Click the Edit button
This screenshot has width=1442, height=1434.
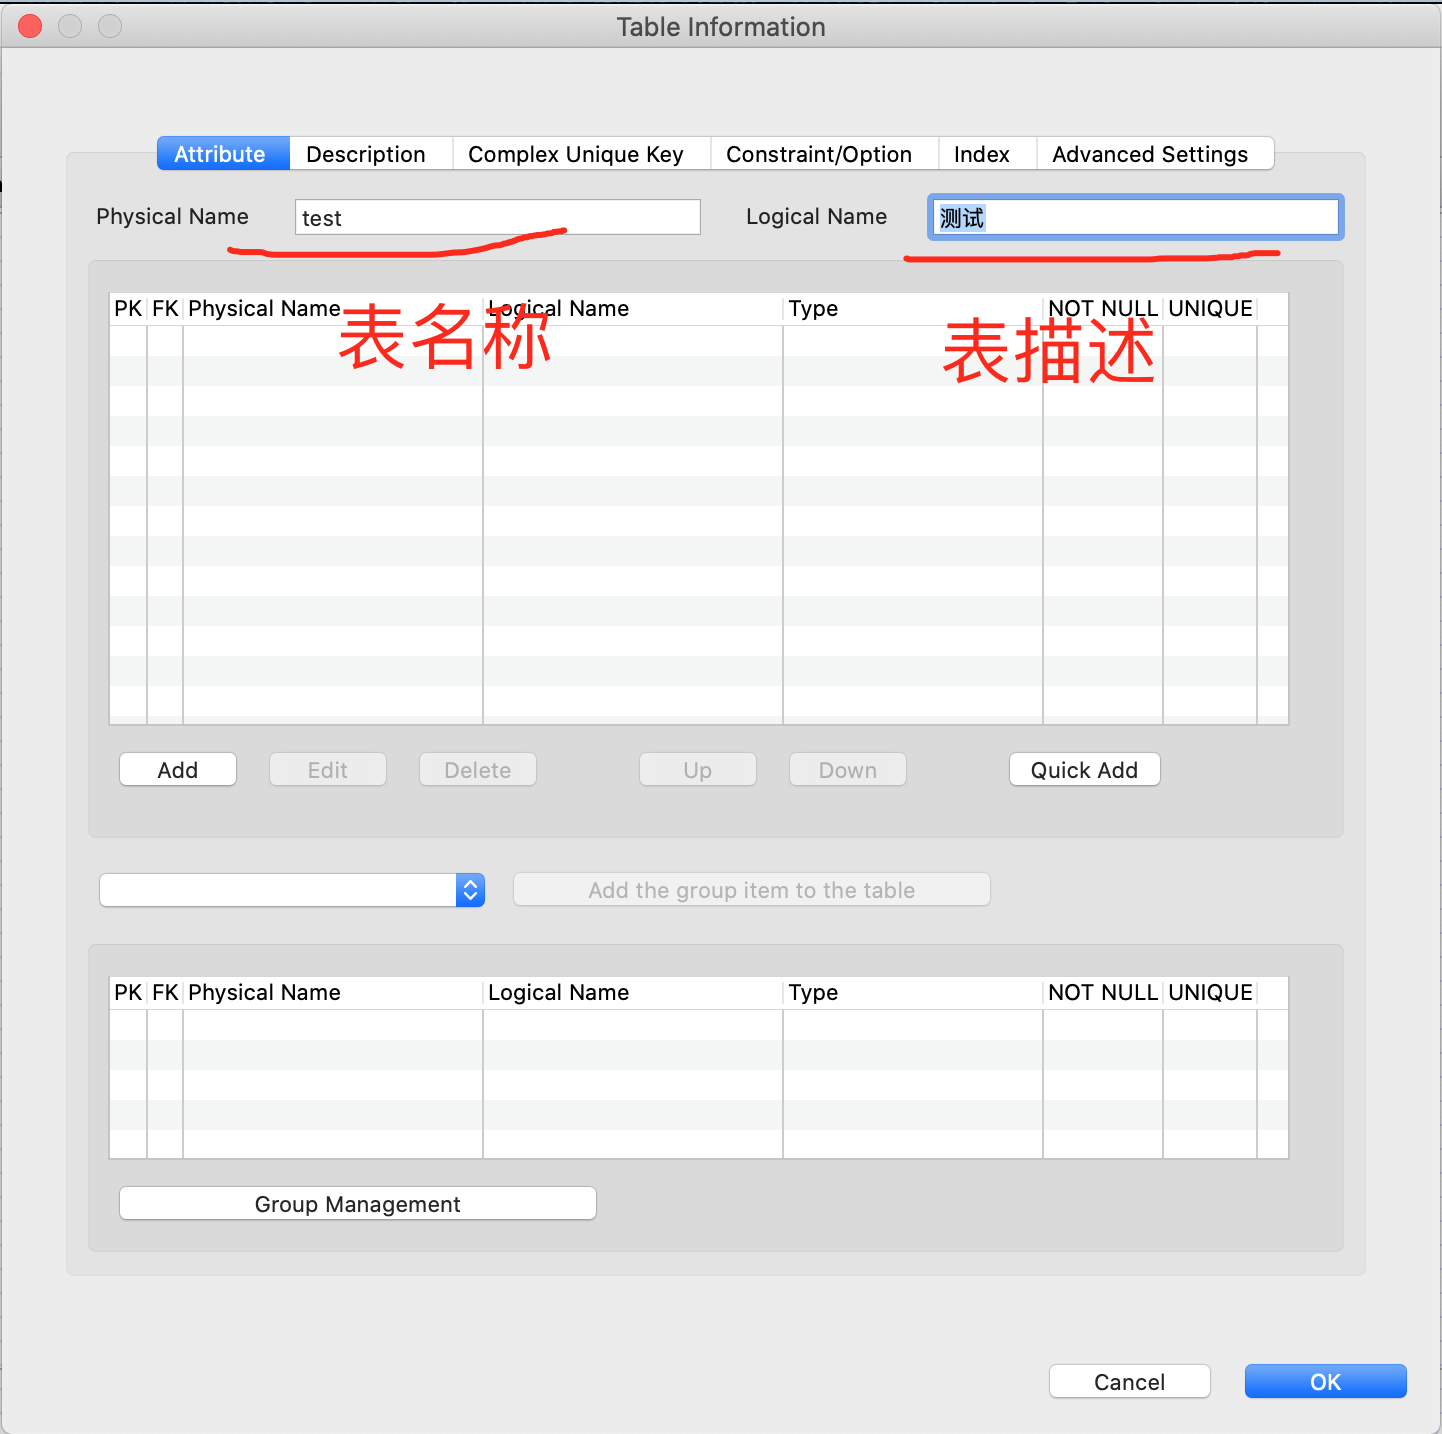[x=327, y=769]
